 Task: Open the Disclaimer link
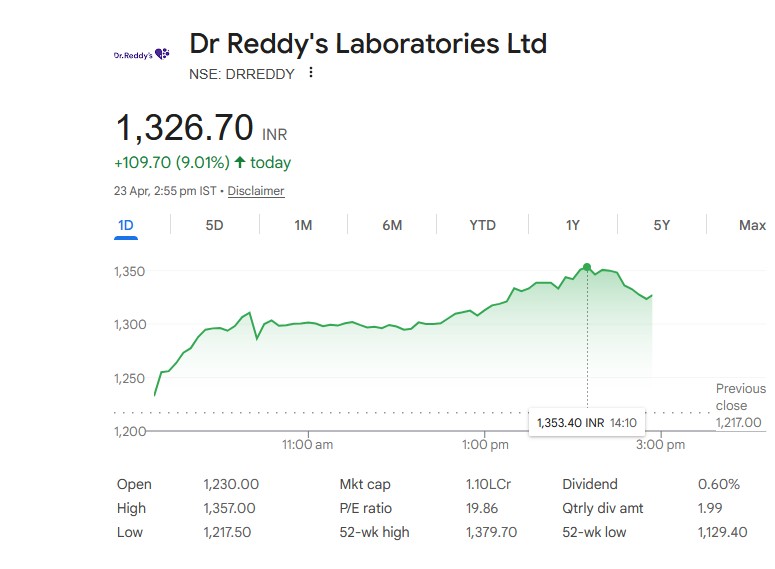[x=256, y=191]
